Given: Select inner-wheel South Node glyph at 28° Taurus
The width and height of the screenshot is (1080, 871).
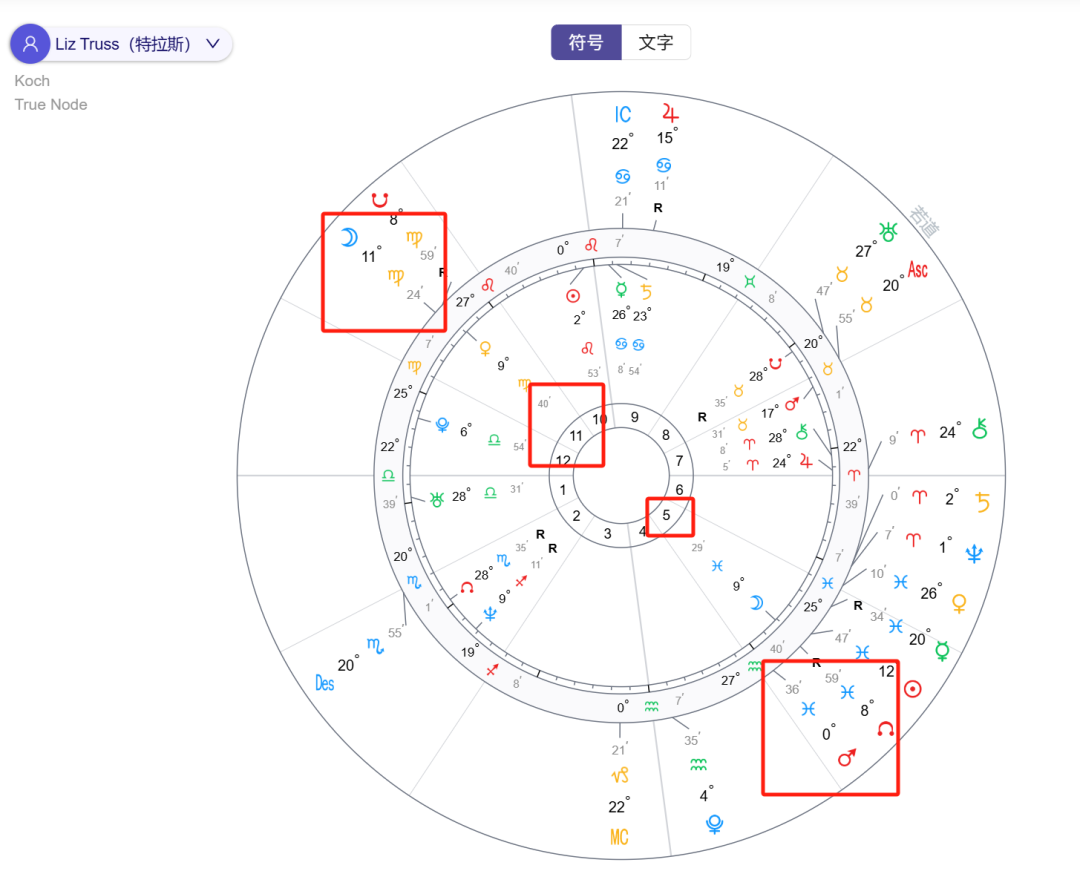Looking at the screenshot, I should [776, 363].
